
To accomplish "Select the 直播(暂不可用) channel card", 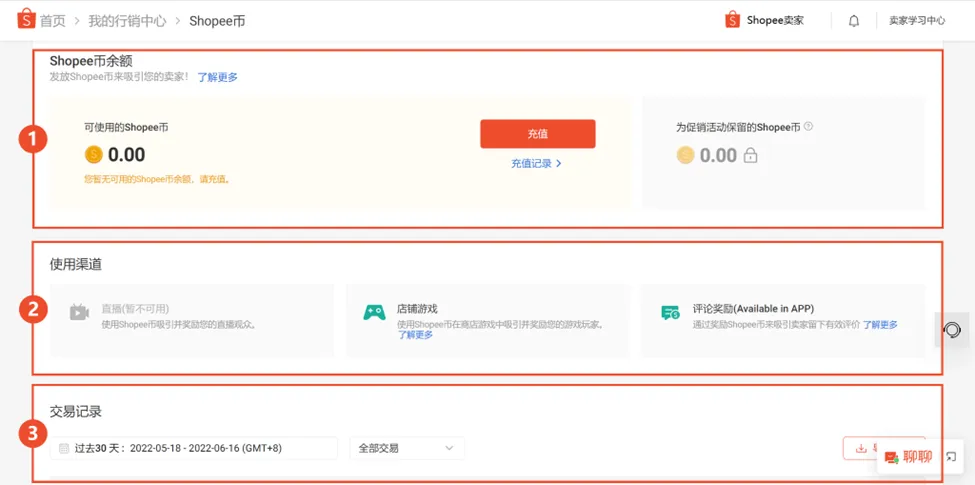I will pos(192,320).
